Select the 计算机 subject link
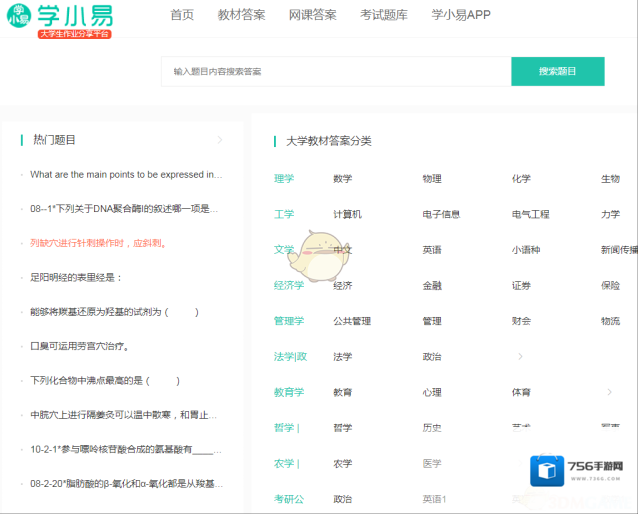The width and height of the screenshot is (638, 514). click(347, 214)
